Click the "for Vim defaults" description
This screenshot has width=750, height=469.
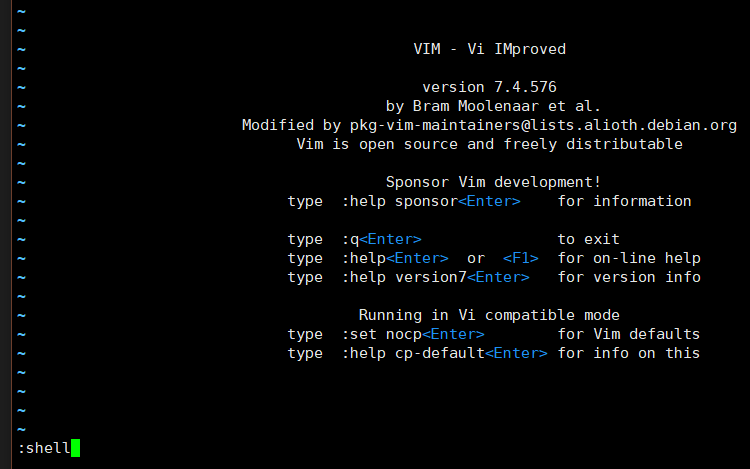tap(629, 334)
